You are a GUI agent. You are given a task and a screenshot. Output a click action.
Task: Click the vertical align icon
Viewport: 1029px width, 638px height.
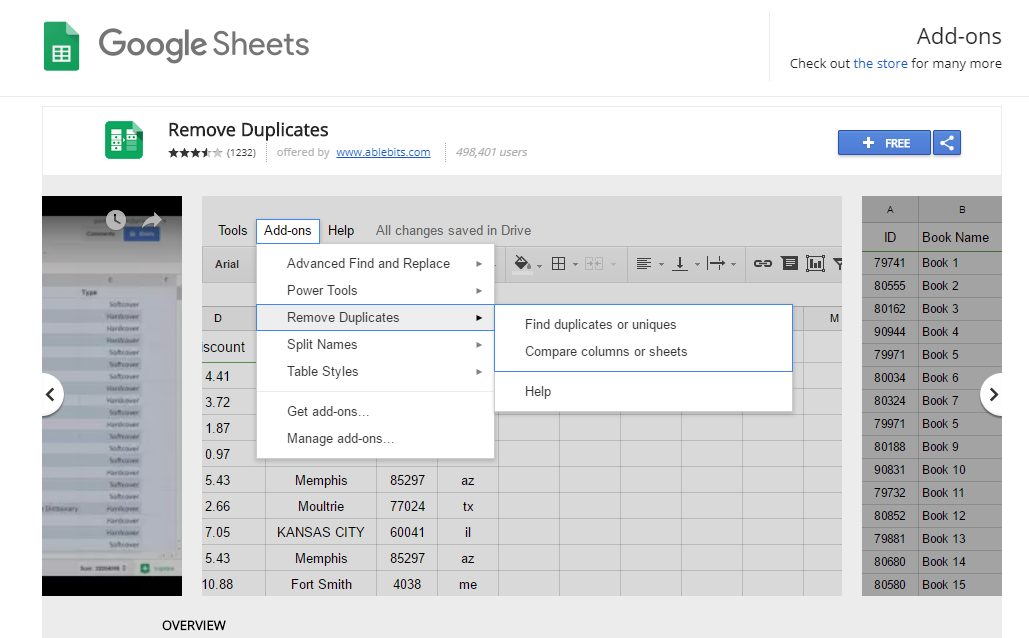tap(680, 264)
